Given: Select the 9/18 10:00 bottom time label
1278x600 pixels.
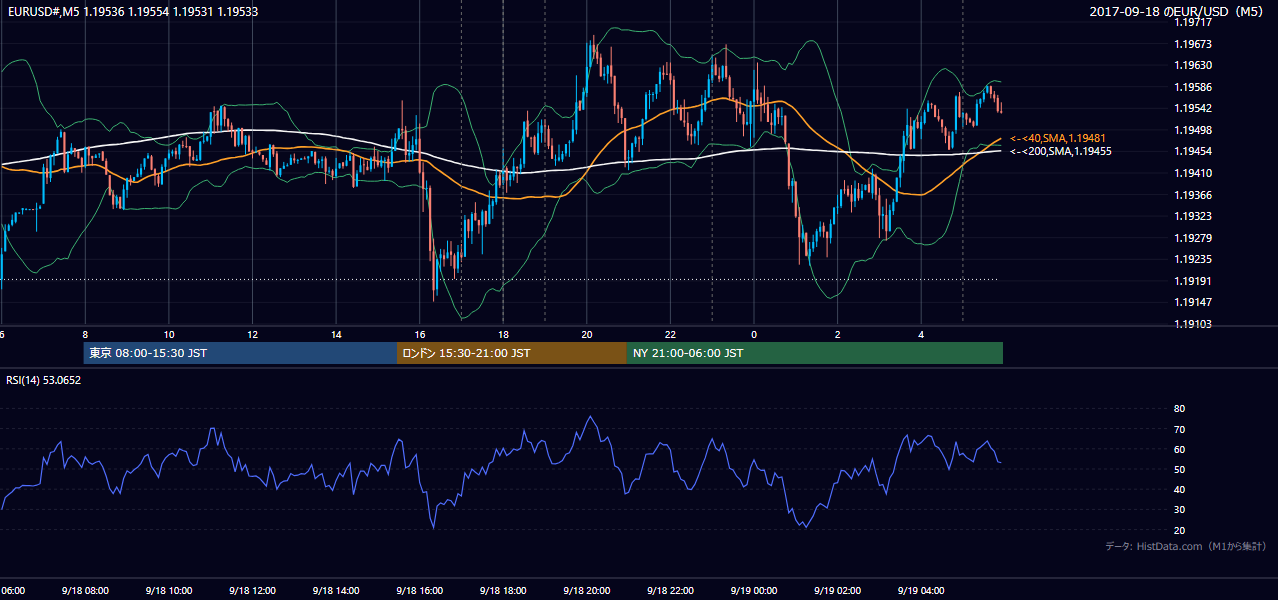Looking at the screenshot, I should pyautogui.click(x=169, y=591).
